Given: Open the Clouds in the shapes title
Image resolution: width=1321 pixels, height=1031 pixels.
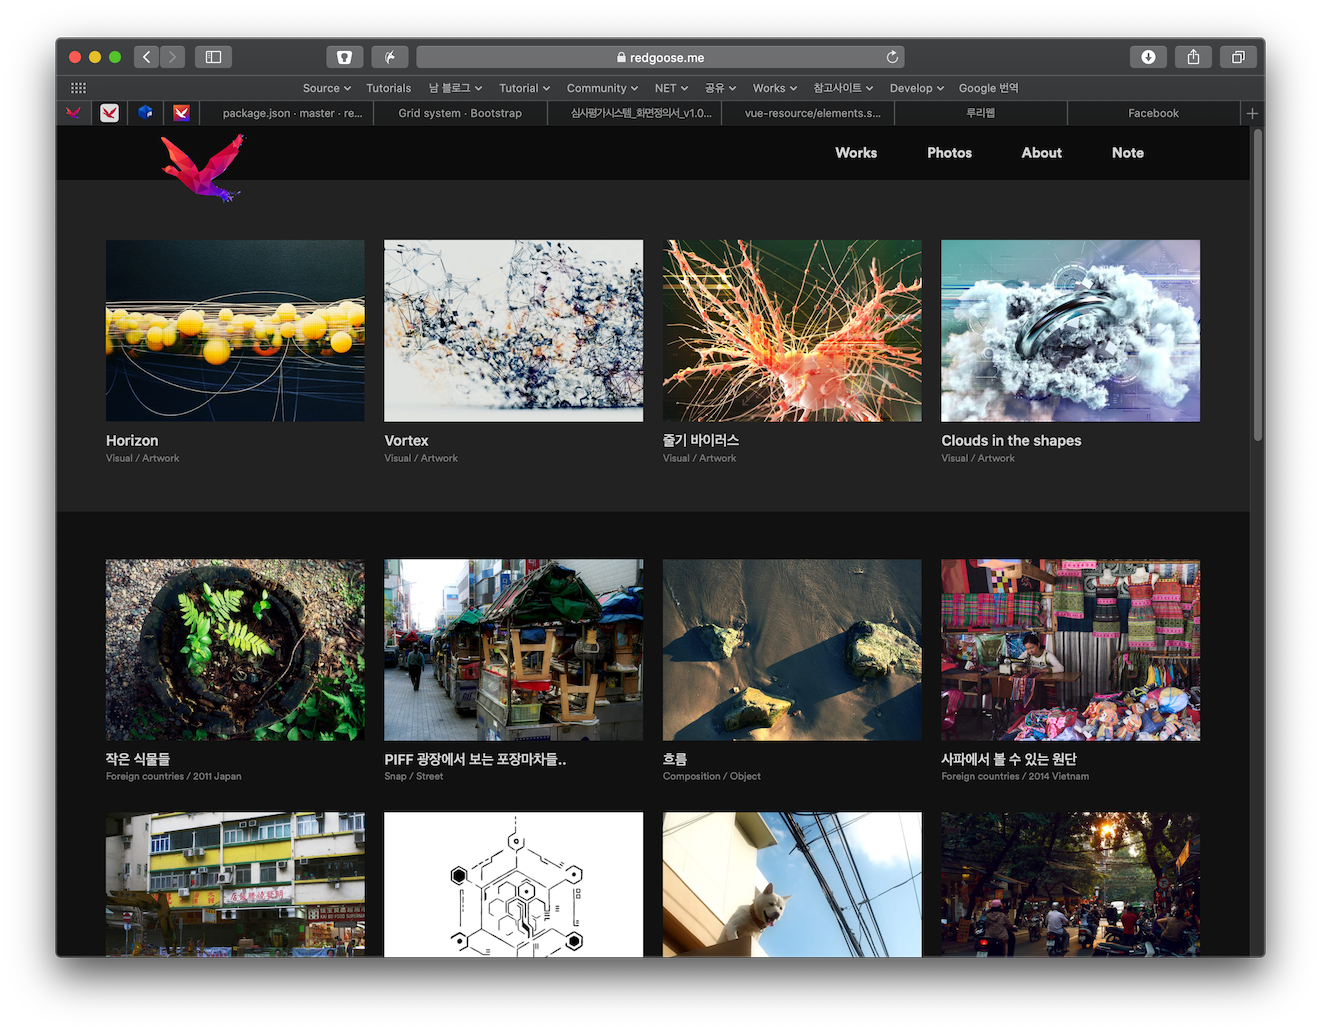Looking at the screenshot, I should click(1011, 441).
